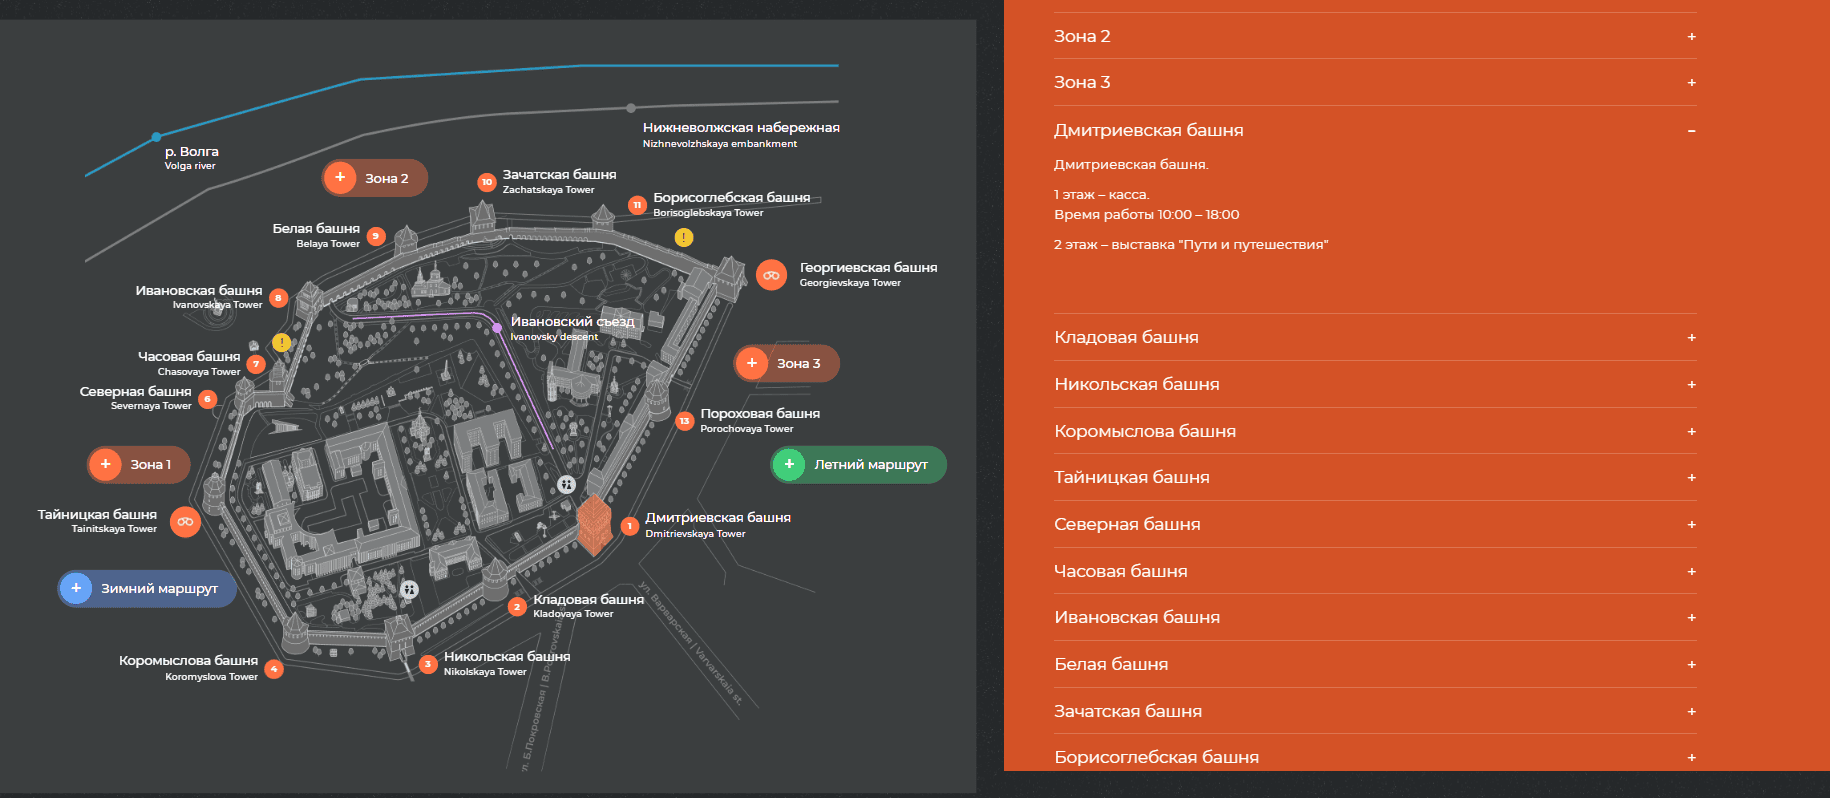The width and height of the screenshot is (1830, 798).
Task: Toggle the Зимний маршрут blue route button
Action: pyautogui.click(x=147, y=588)
